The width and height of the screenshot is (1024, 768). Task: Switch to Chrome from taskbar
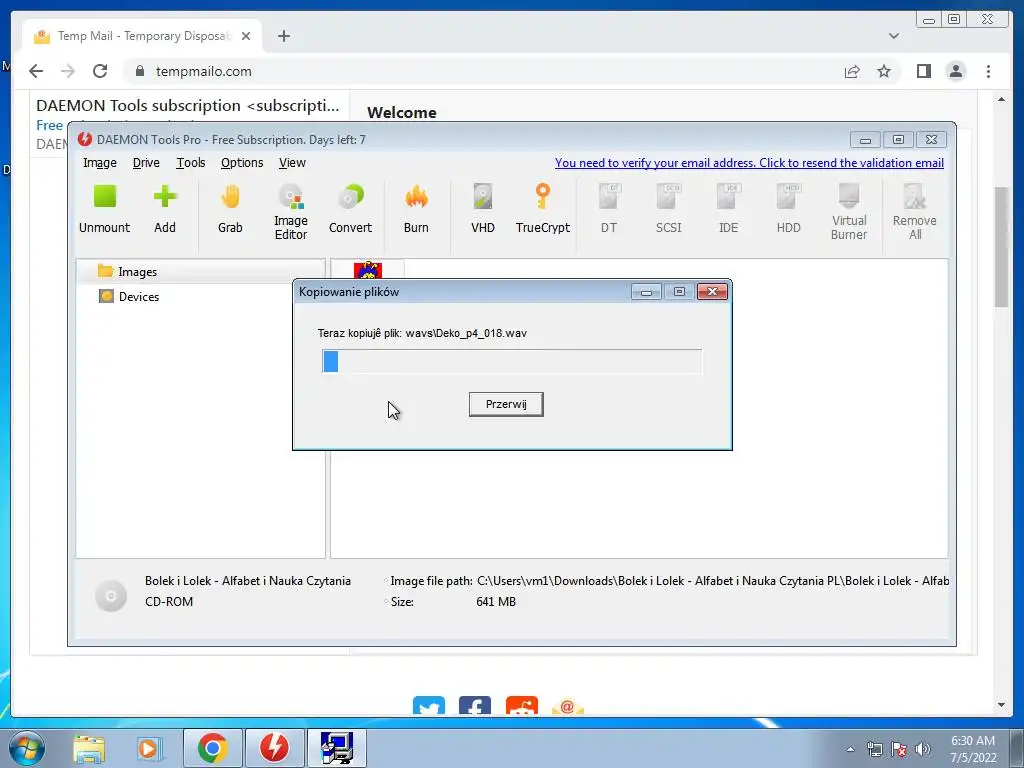pyautogui.click(x=212, y=748)
